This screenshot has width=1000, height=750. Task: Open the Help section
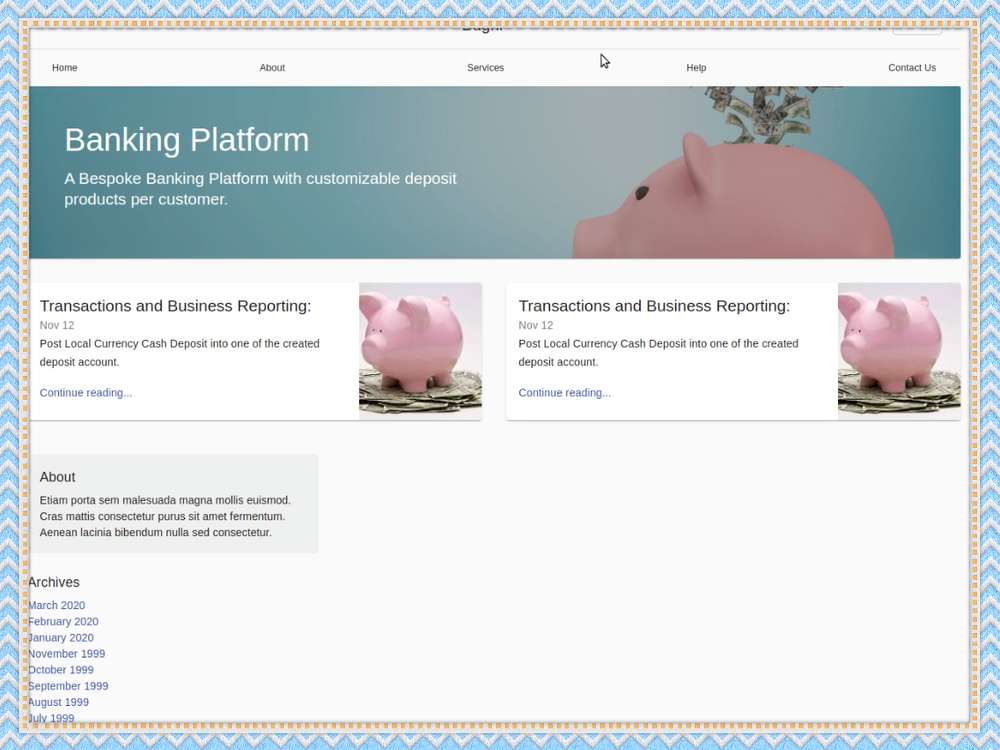coord(696,67)
